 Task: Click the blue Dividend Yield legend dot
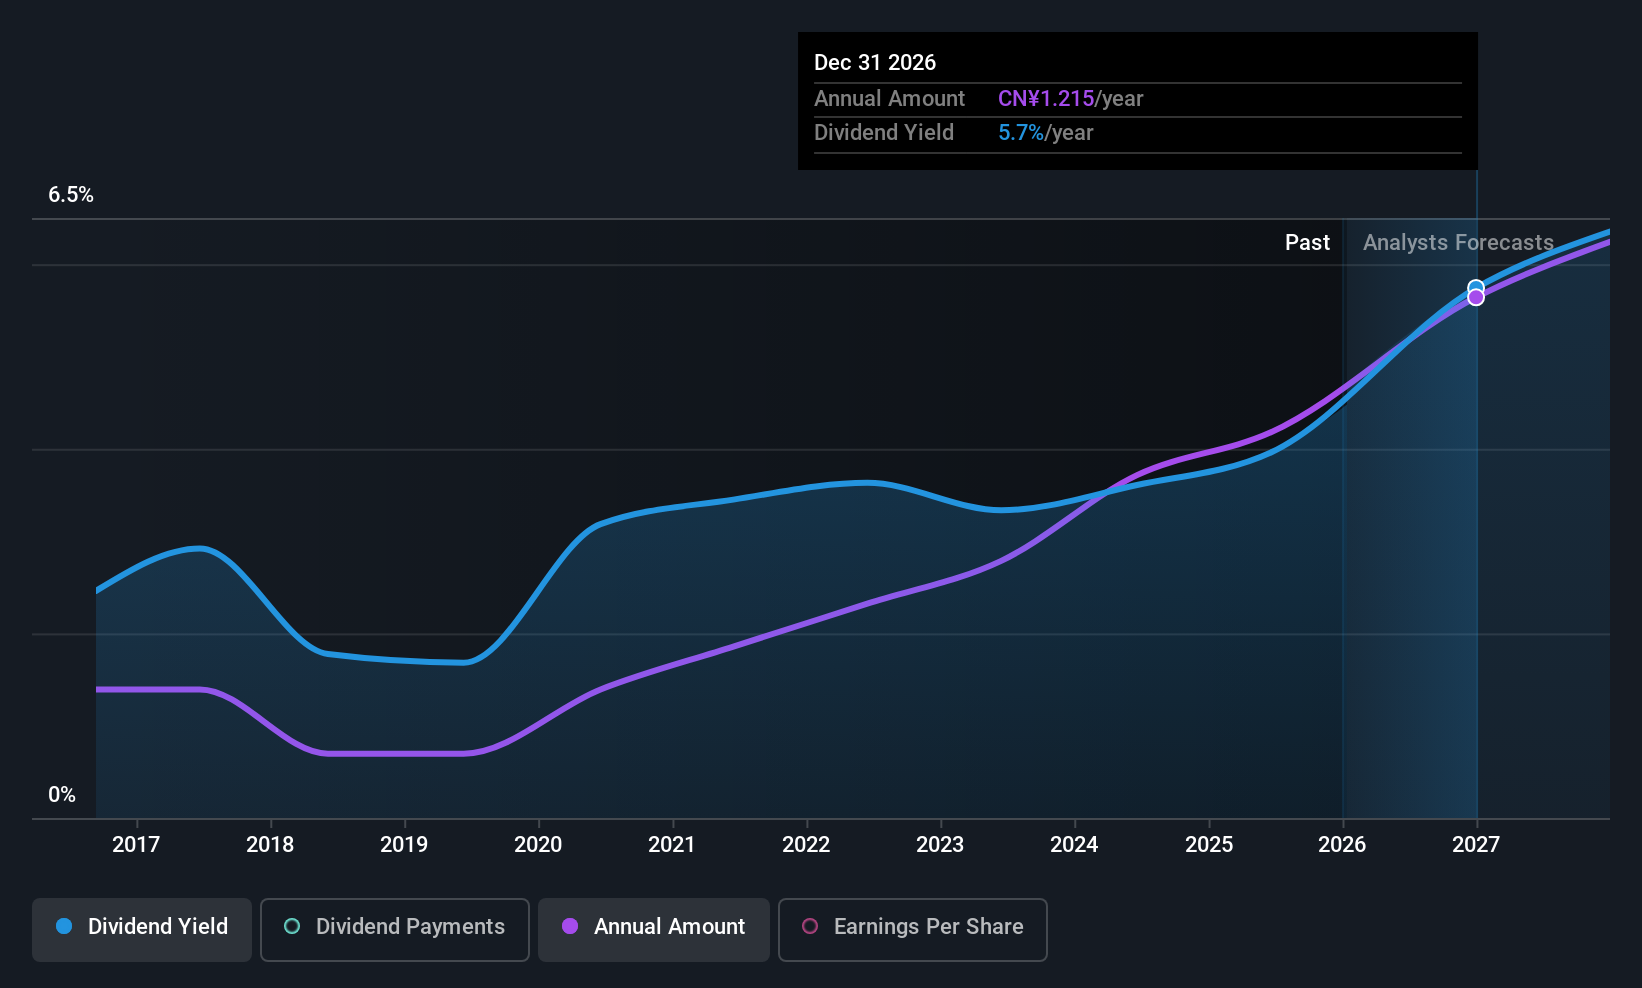tap(64, 926)
